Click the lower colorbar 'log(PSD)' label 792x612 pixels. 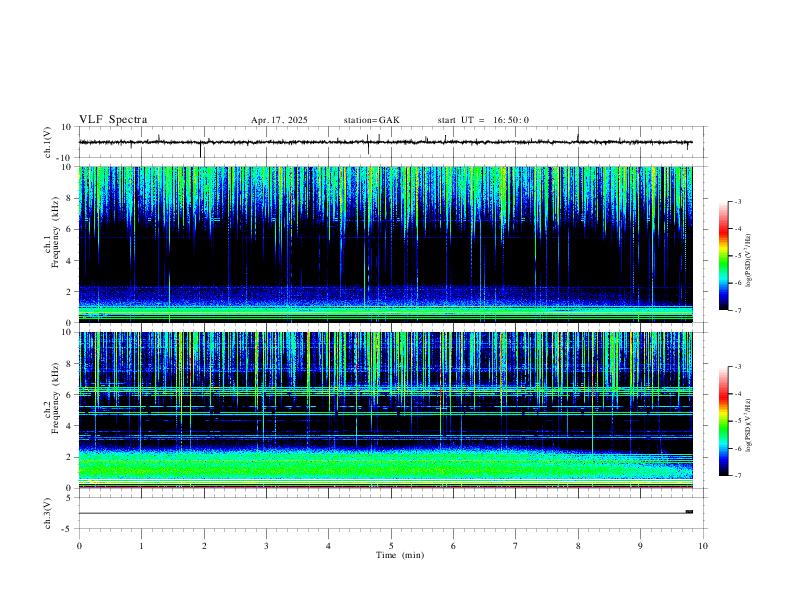(x=748, y=426)
